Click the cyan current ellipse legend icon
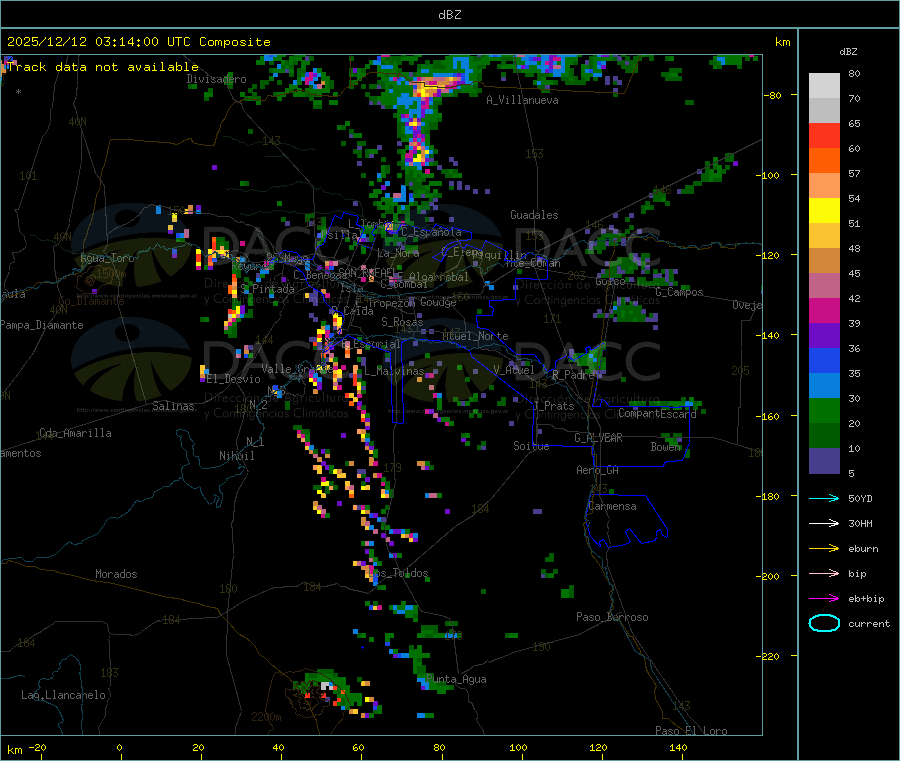900x761 pixels. pos(824,623)
